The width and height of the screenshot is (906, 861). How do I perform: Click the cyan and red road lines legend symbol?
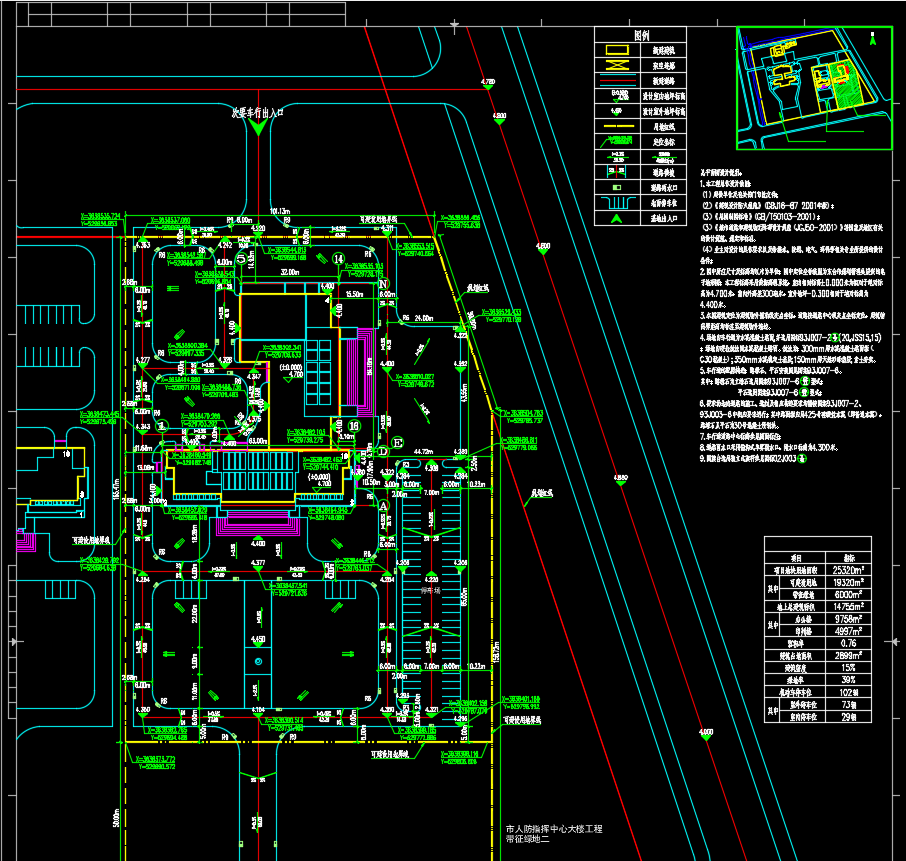pyautogui.click(x=617, y=80)
